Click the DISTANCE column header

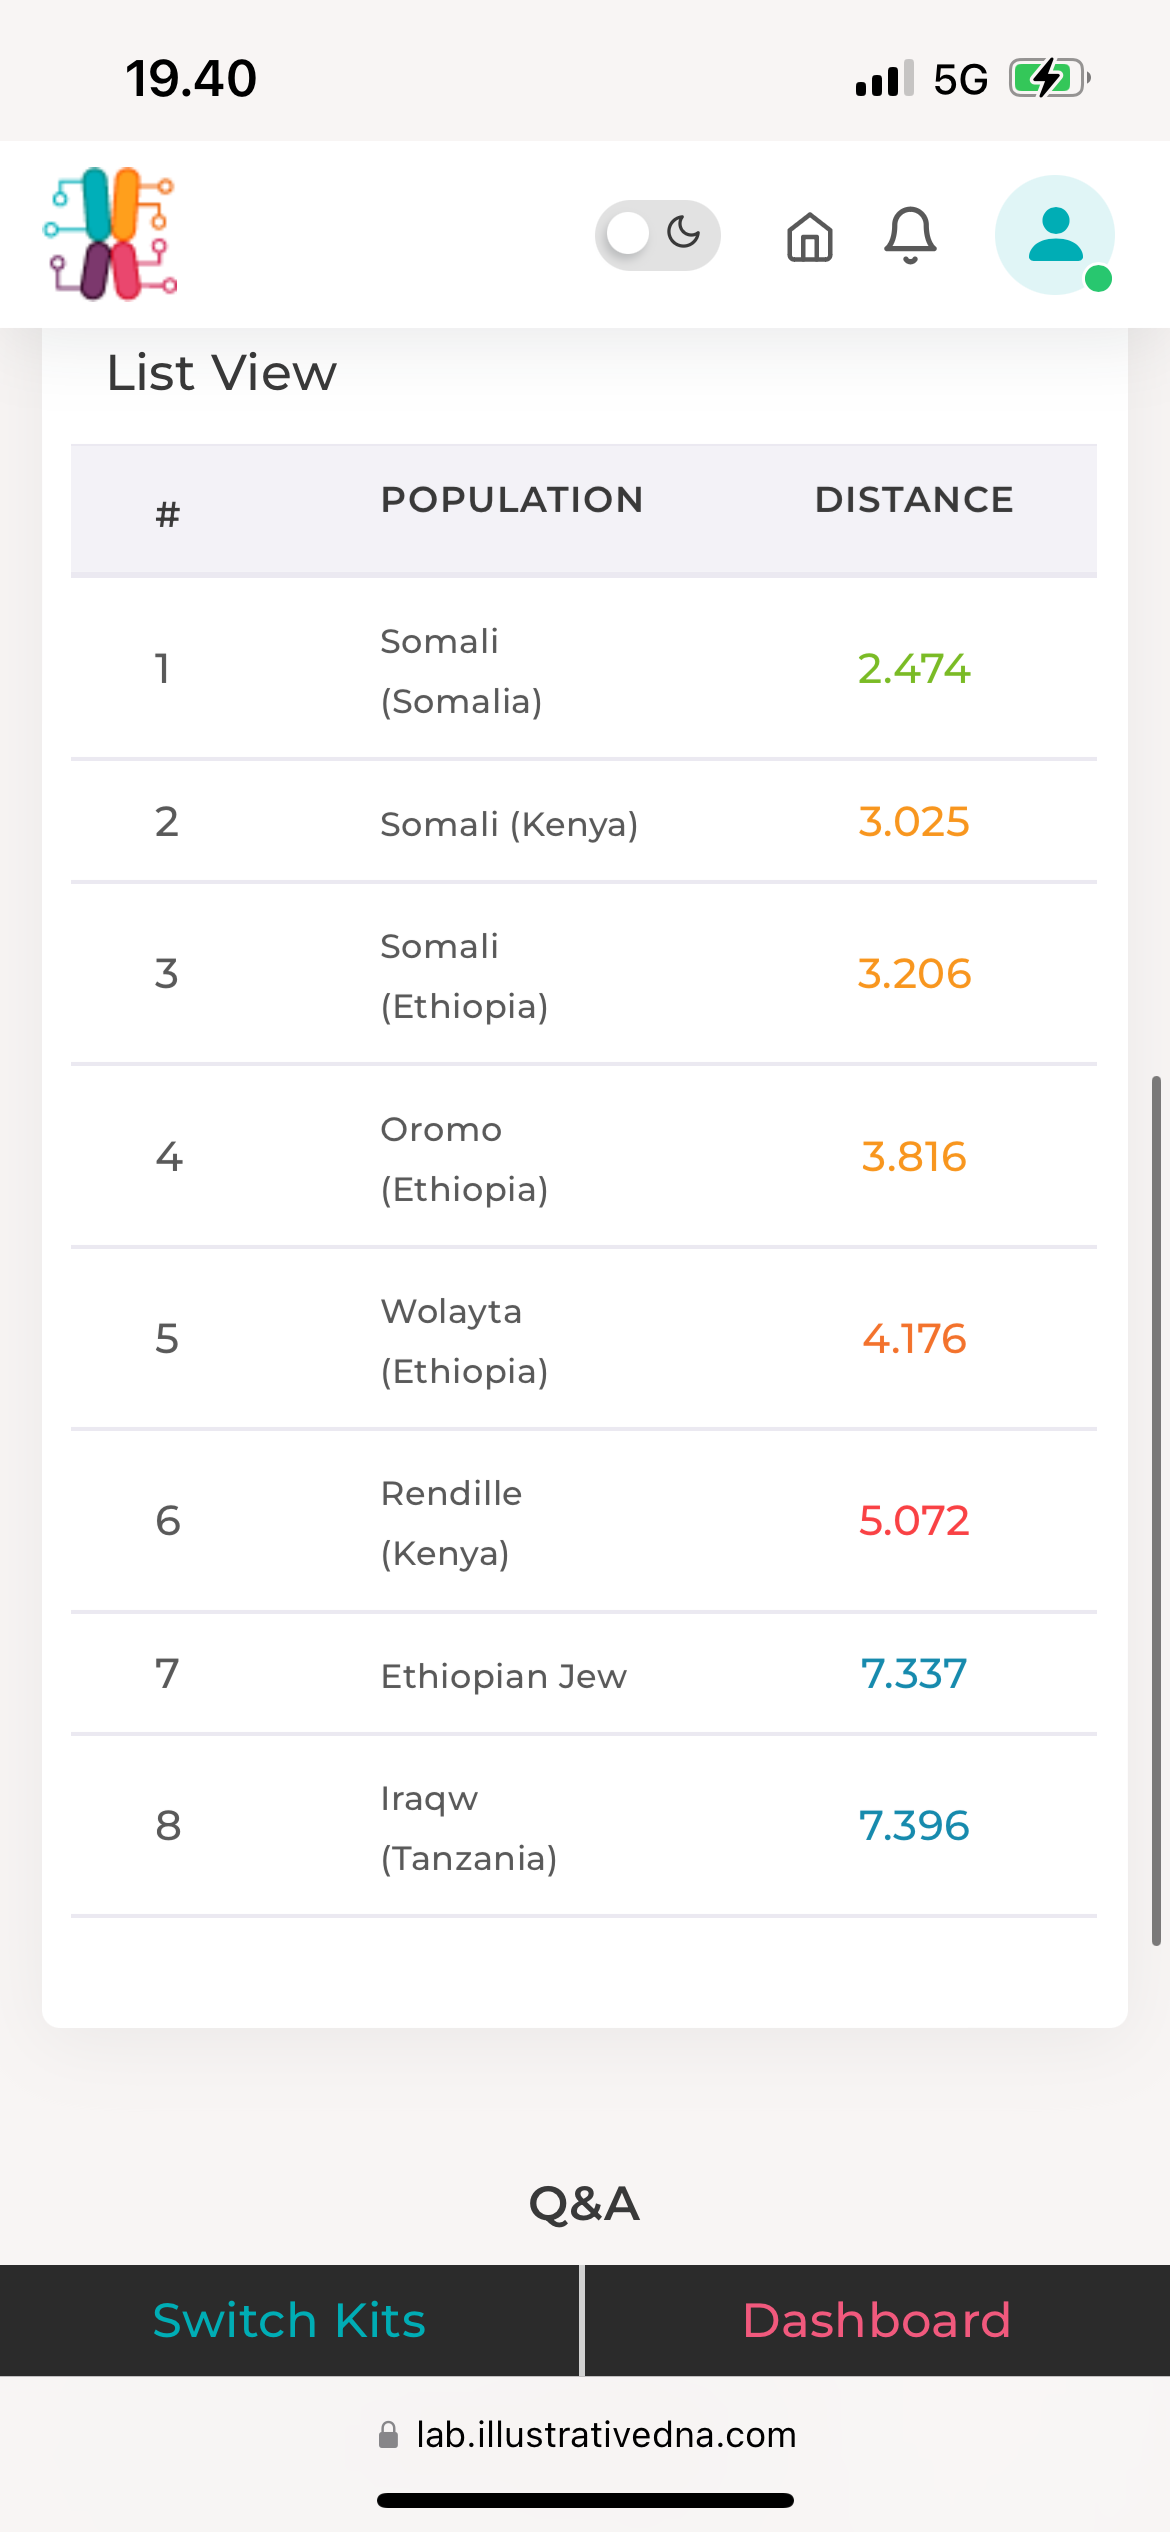click(914, 500)
